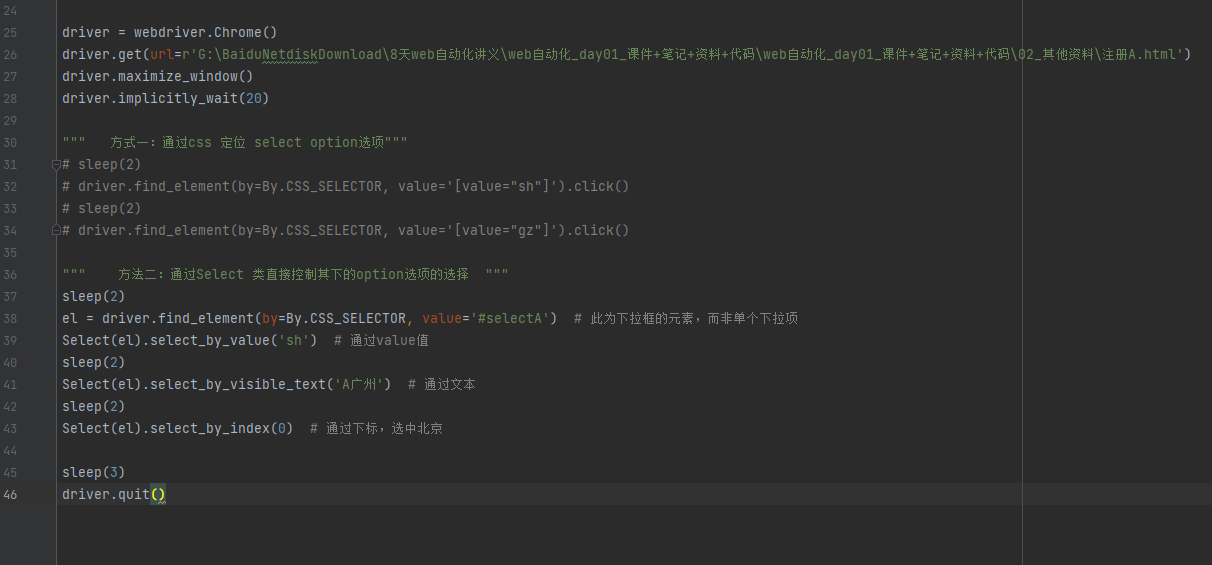Toggle the fold marker beside line 34
The width and height of the screenshot is (1212, 565).
(57, 231)
